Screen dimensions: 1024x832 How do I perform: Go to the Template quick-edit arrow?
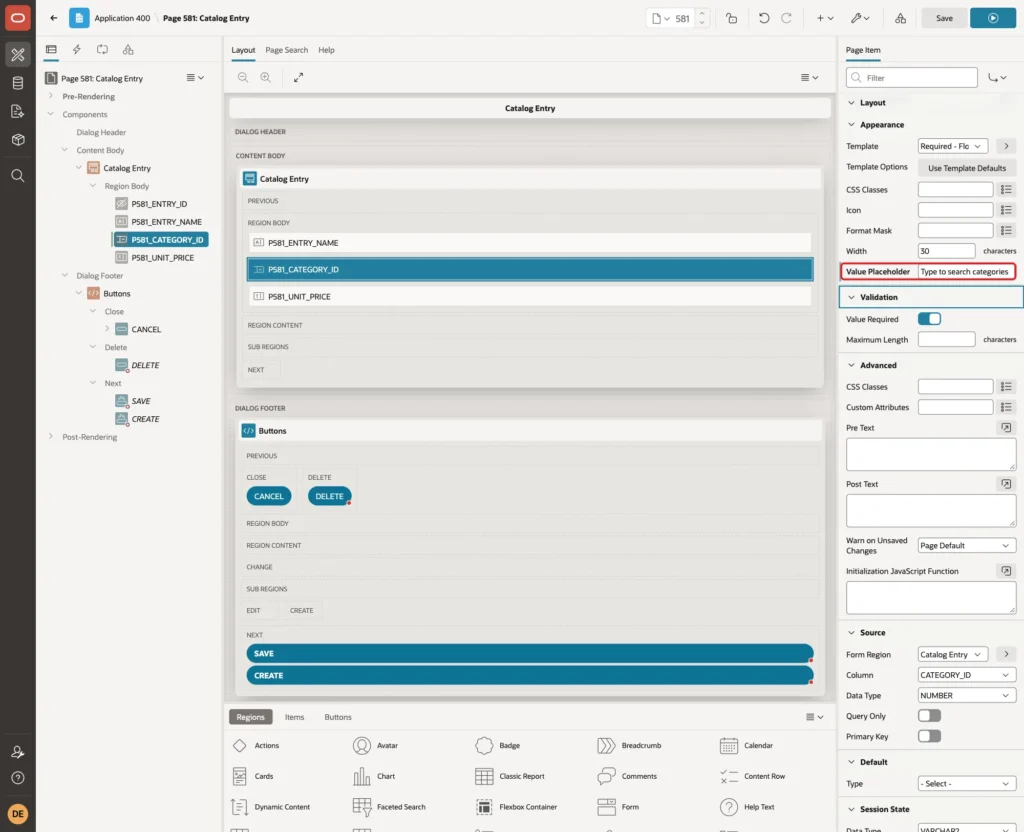coord(1006,146)
